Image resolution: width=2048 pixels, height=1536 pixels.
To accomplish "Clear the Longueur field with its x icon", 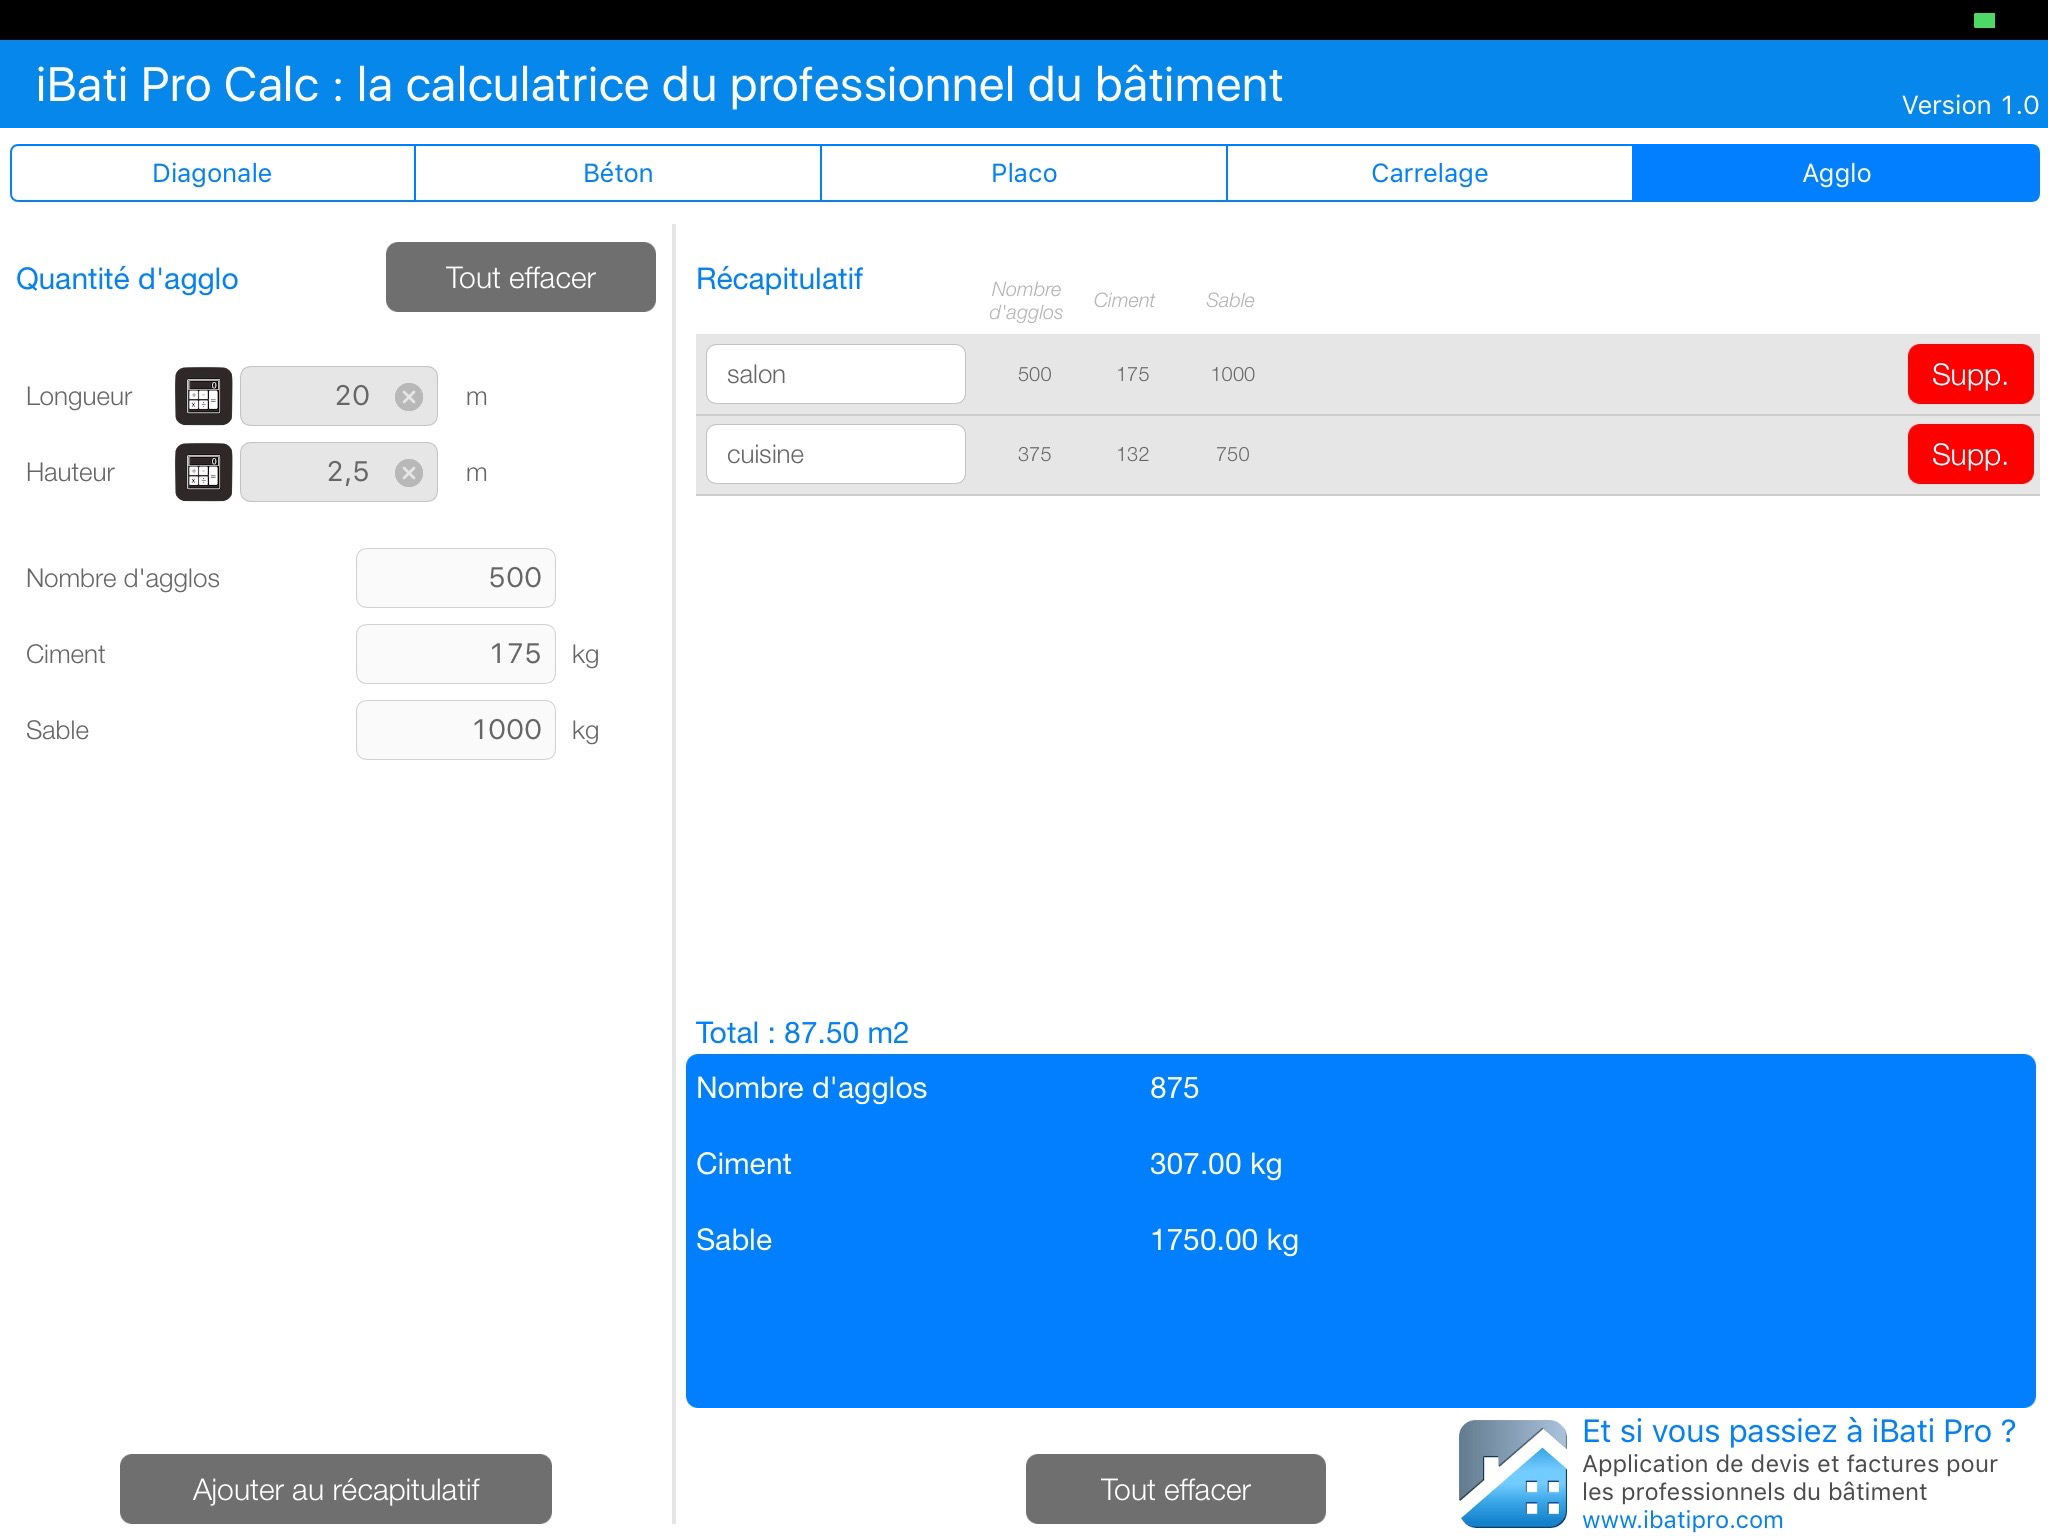I will 408,397.
